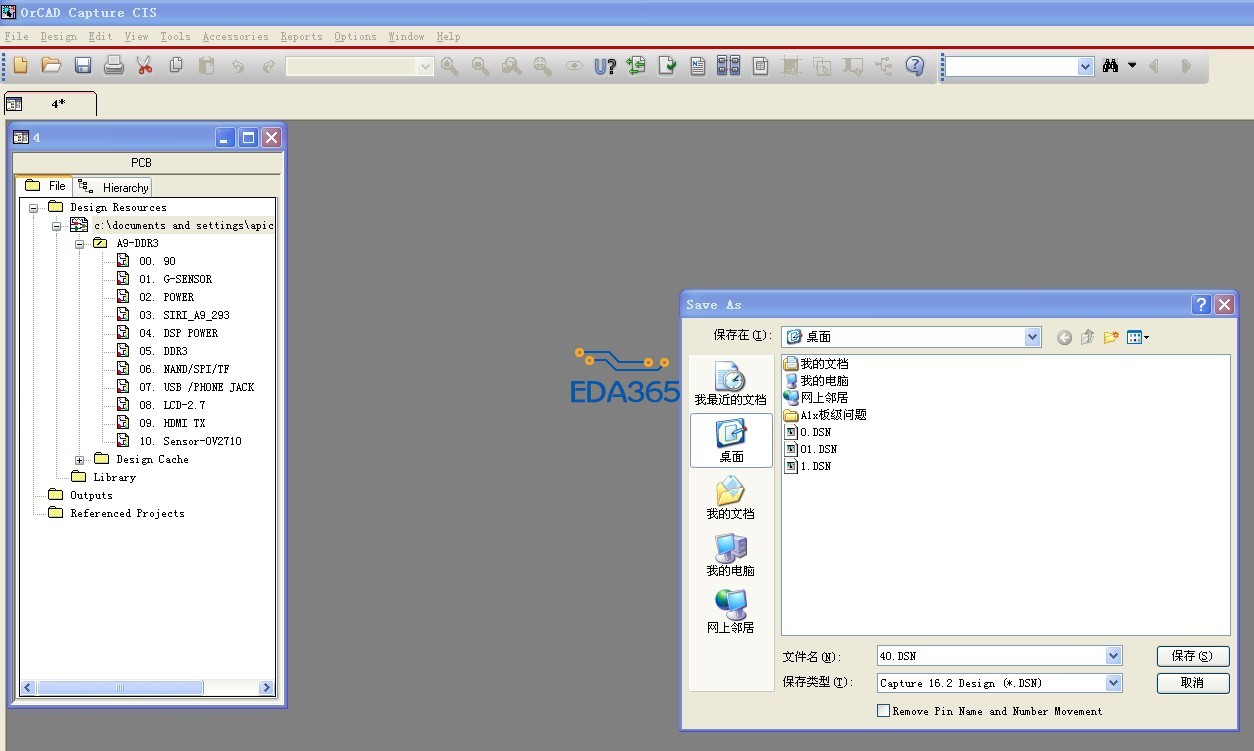This screenshot has height=751, width=1254.
Task: Click the Zoom In magnifier icon
Action: pyautogui.click(x=450, y=66)
